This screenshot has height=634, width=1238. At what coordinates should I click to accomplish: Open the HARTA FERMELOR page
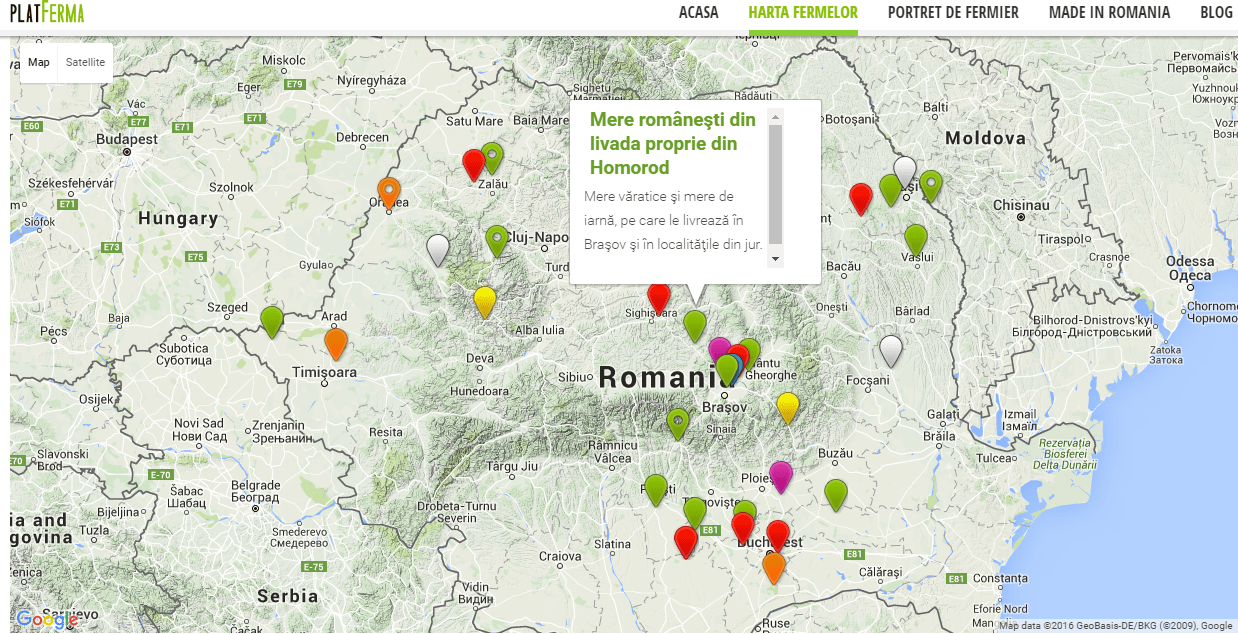[x=803, y=13]
